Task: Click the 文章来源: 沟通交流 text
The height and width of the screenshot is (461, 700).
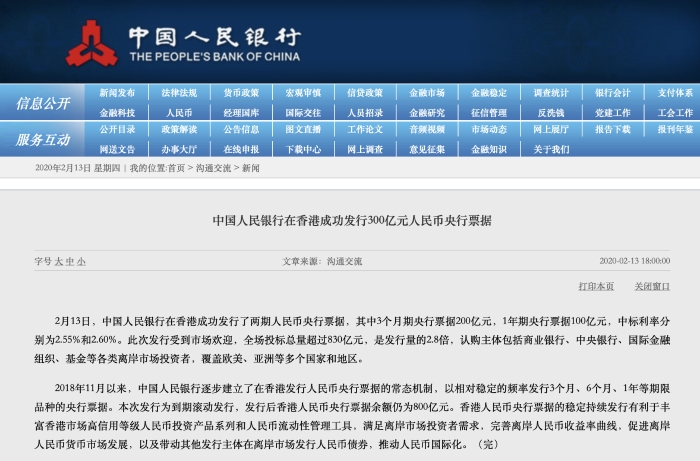Action: (322, 261)
